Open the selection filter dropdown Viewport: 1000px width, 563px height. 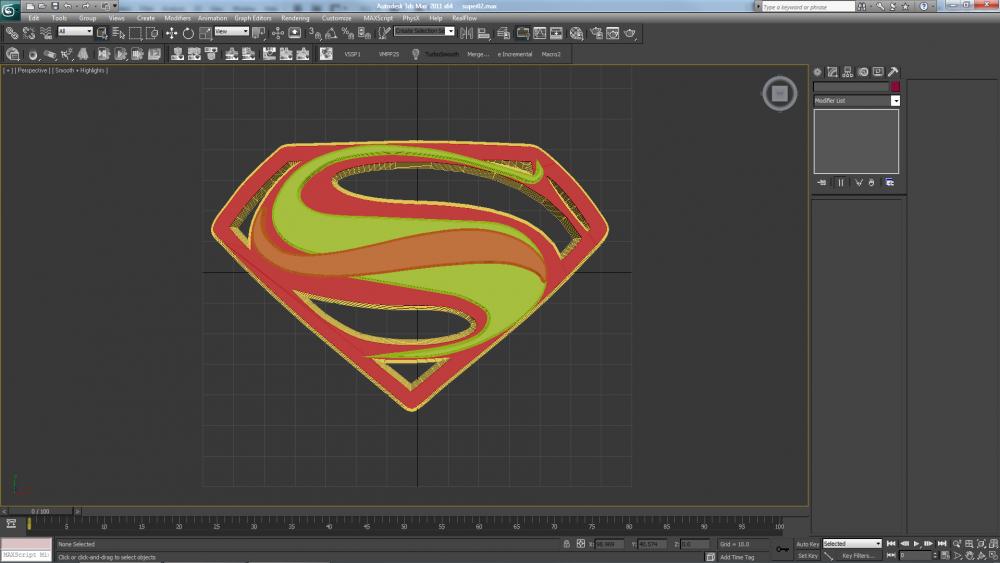point(75,31)
